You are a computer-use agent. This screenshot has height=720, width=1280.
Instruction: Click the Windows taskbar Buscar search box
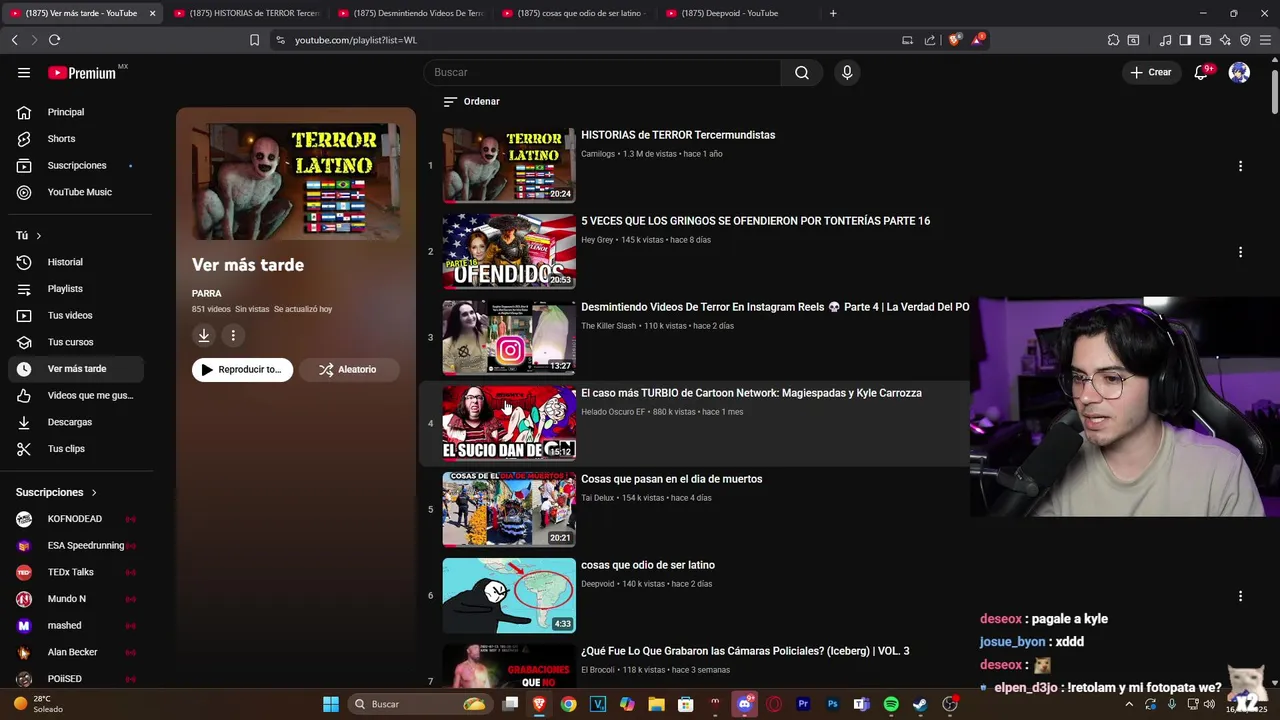420,704
